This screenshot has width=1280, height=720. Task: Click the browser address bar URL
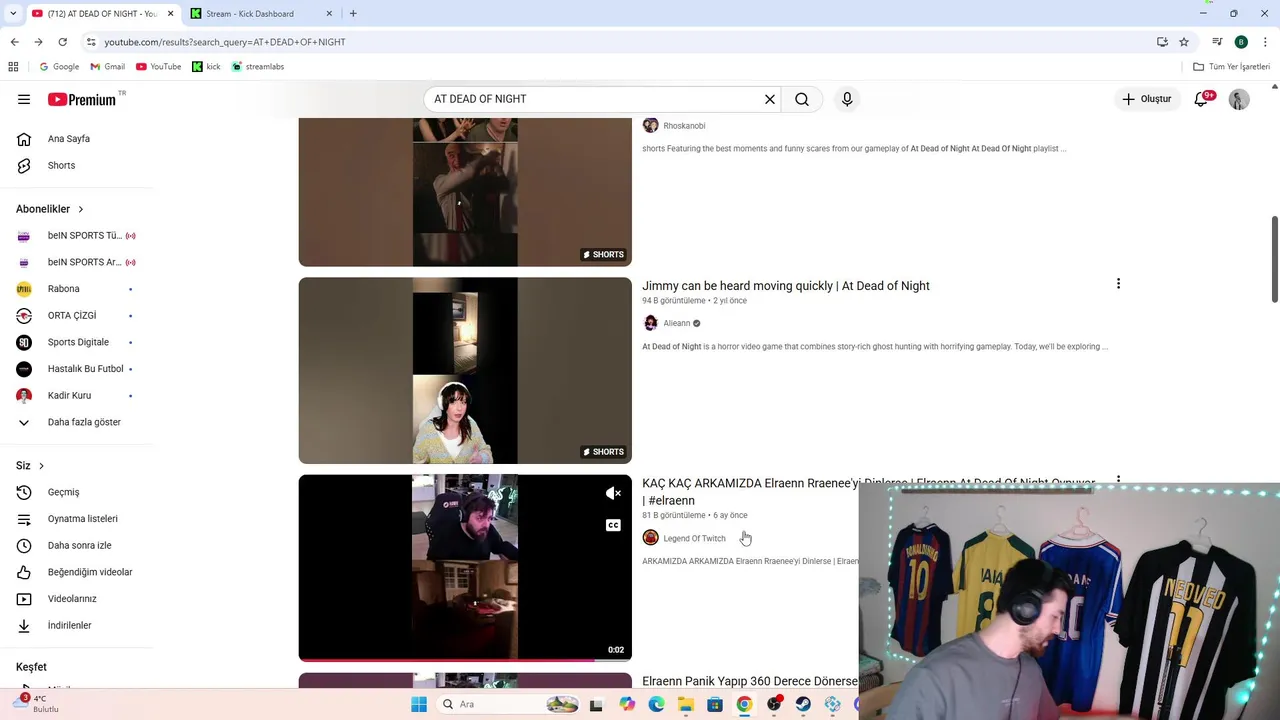click(x=225, y=42)
